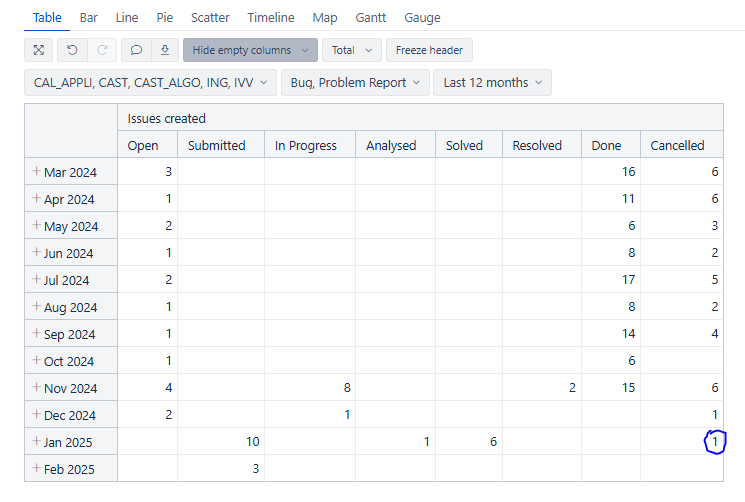
Task: Open the comment speech bubble icon
Action: point(136,50)
